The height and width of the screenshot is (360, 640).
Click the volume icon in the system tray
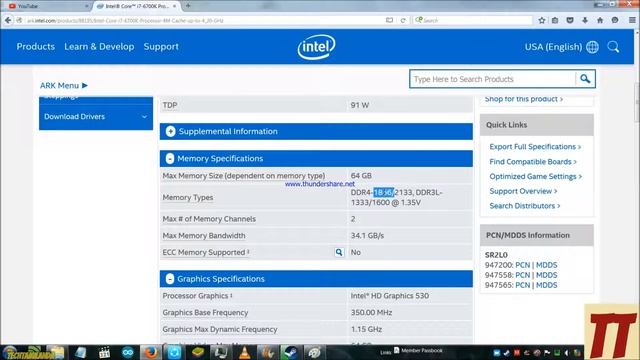pyautogui.click(x=567, y=353)
